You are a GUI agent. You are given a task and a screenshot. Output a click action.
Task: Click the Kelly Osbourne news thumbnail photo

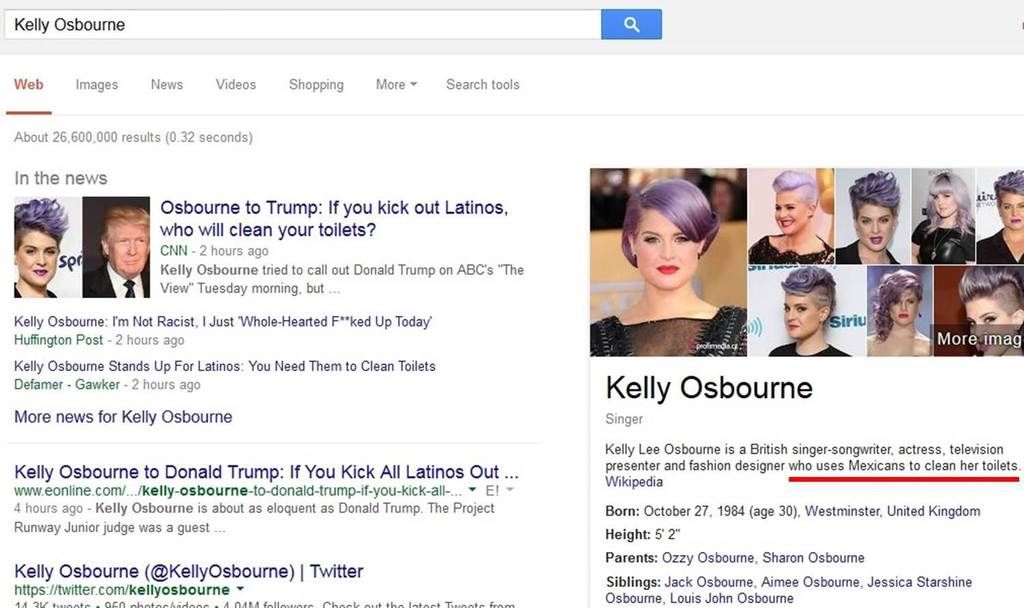point(48,248)
